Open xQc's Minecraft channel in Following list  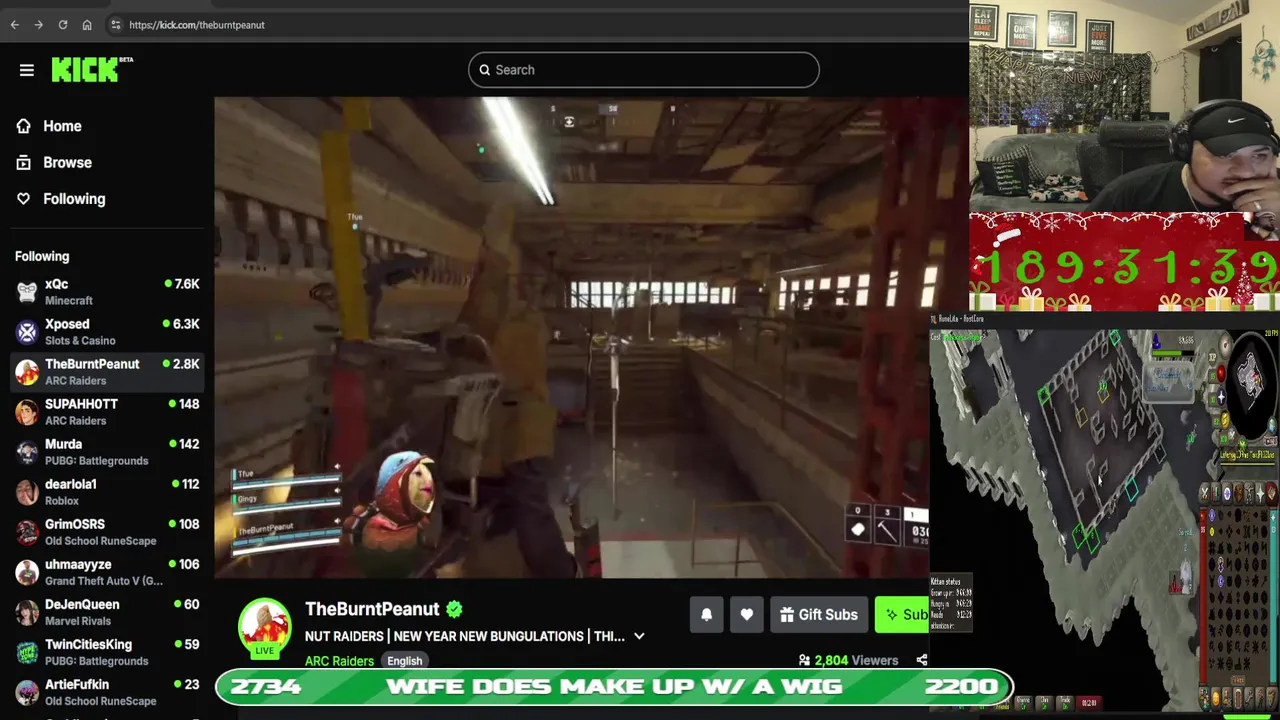pos(107,292)
